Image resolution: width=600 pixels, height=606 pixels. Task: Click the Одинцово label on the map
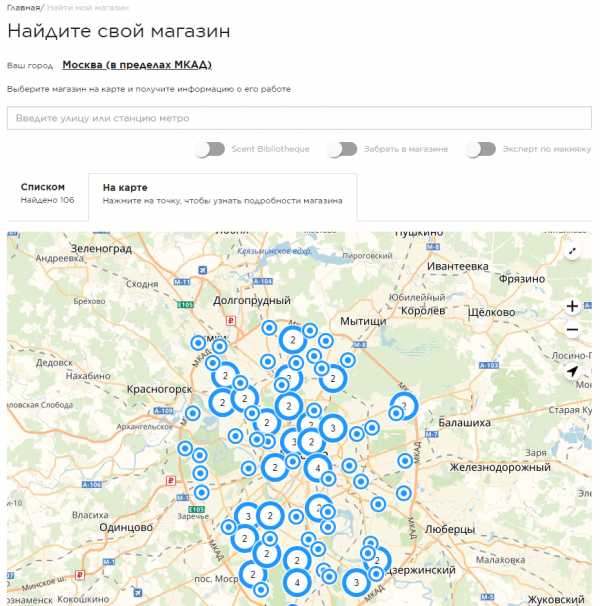(x=126, y=527)
